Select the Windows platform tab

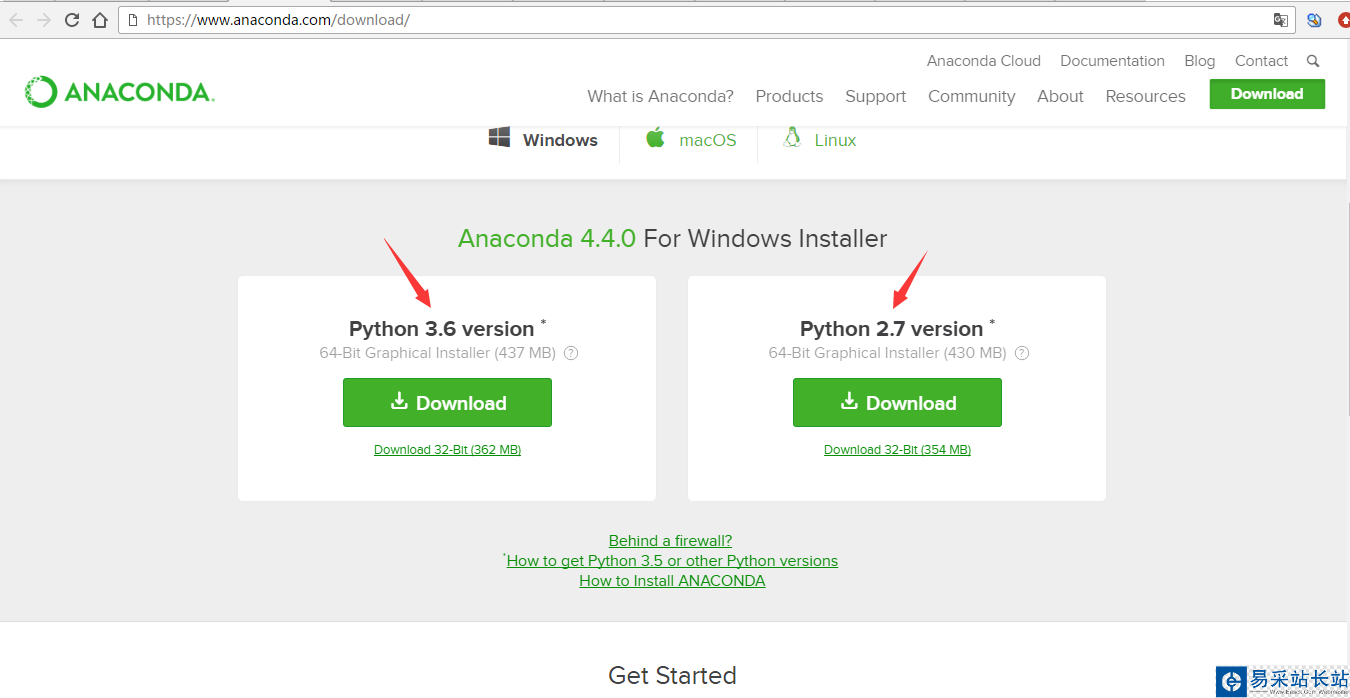coord(543,140)
